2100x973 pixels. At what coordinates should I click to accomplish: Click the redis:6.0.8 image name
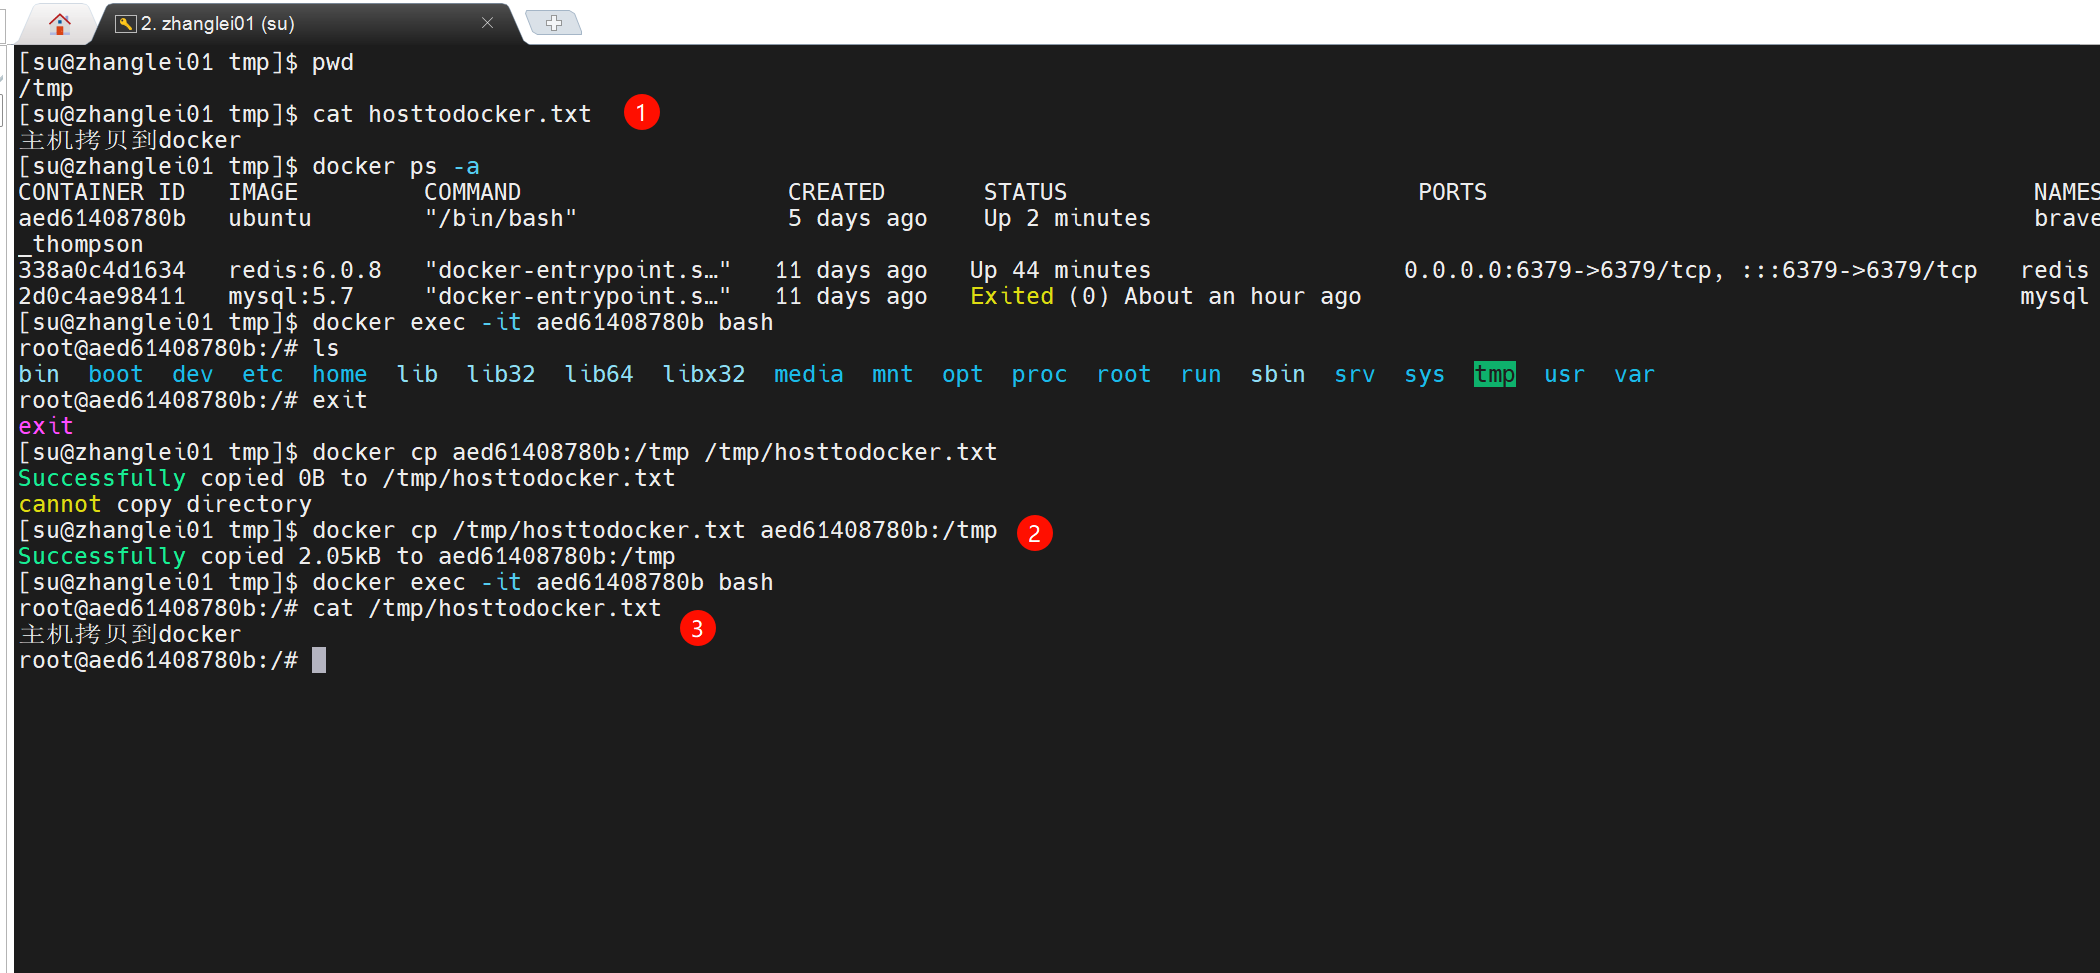tap(304, 269)
